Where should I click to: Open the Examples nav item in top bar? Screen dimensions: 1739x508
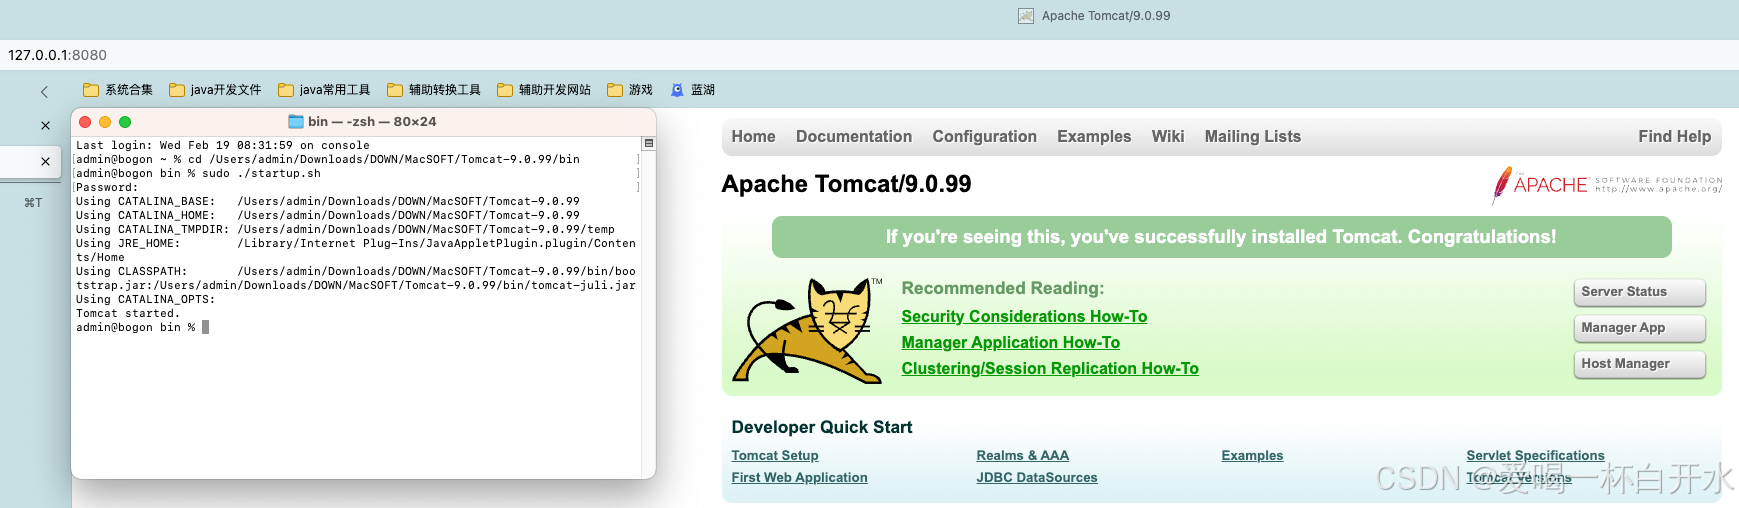(x=1094, y=137)
